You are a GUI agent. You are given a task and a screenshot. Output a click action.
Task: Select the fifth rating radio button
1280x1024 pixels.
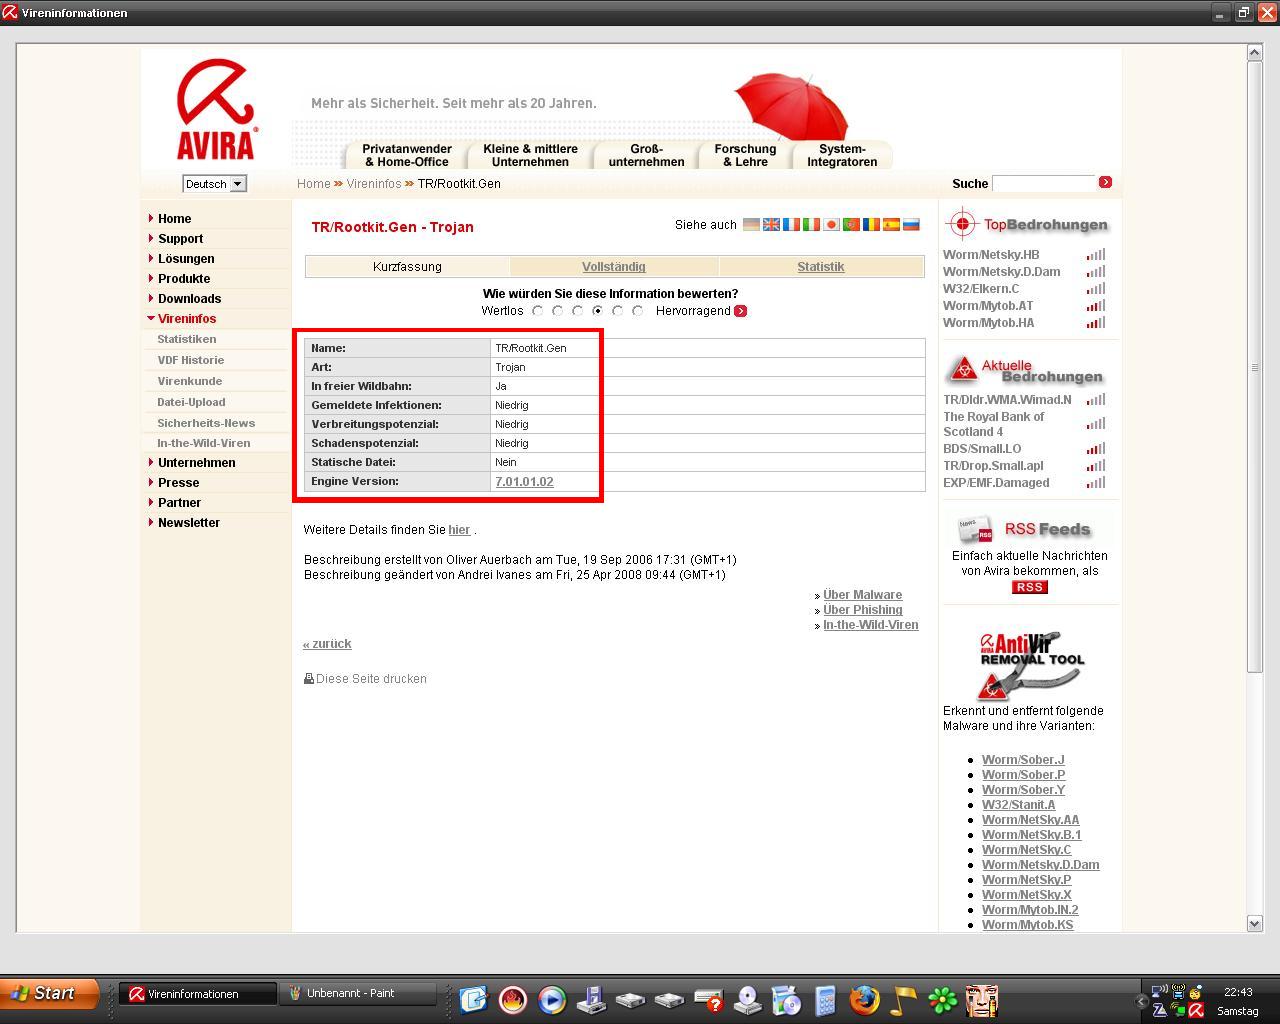tap(618, 311)
